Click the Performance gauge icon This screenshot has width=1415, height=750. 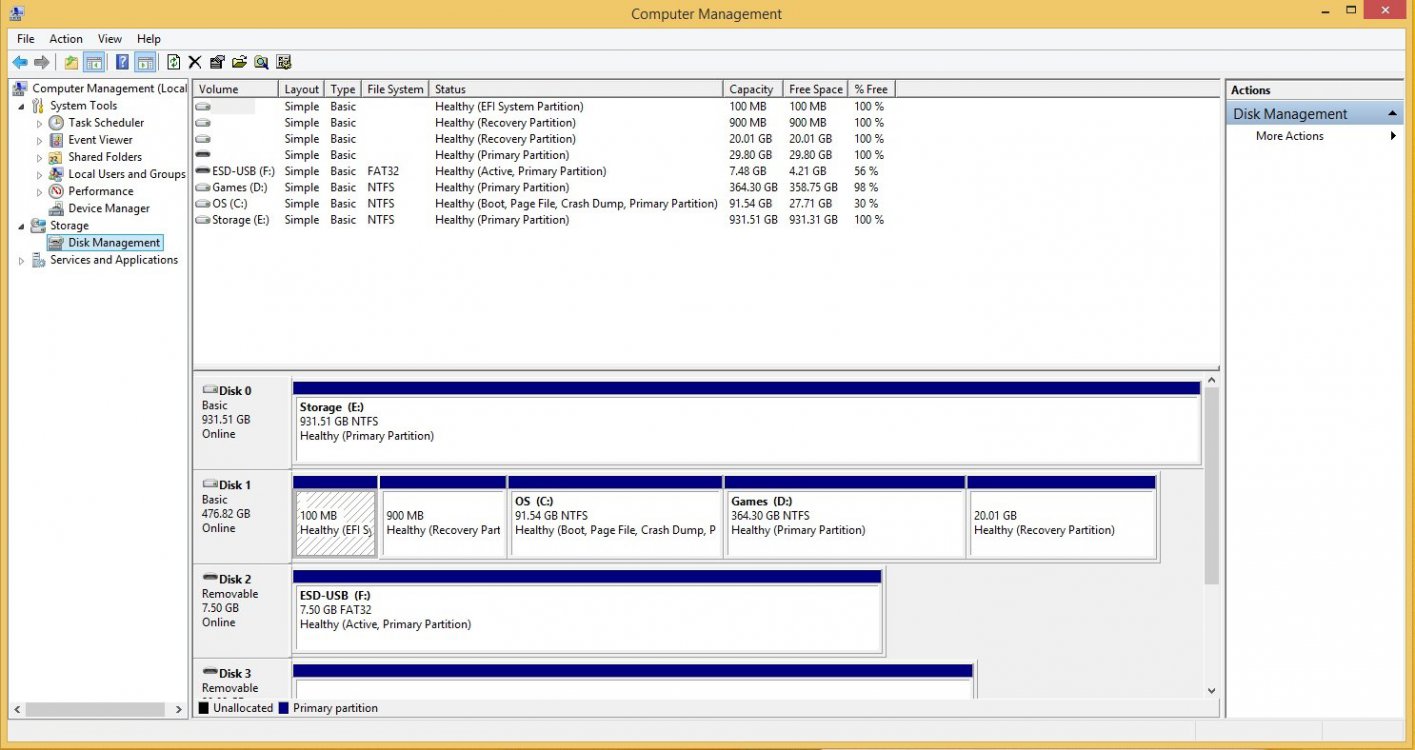[56, 191]
